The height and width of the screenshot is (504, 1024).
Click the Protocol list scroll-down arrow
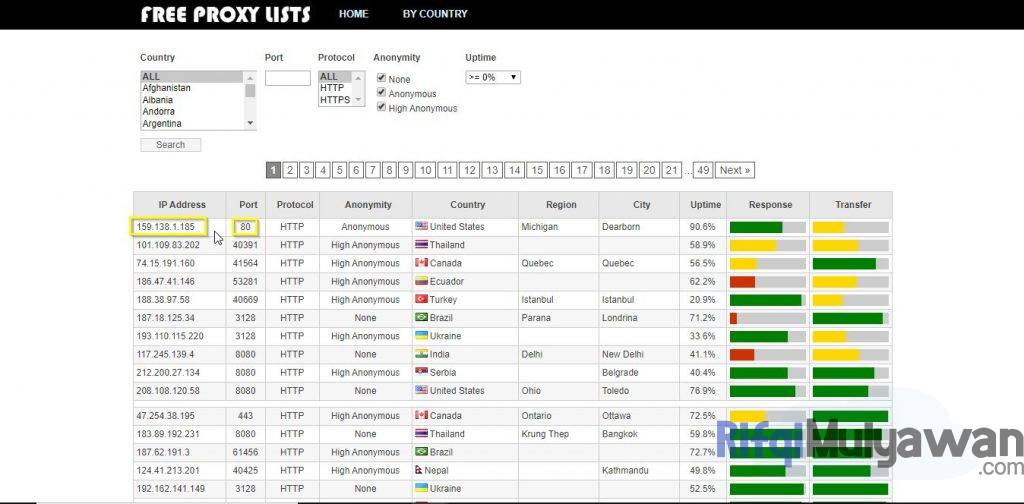358,100
